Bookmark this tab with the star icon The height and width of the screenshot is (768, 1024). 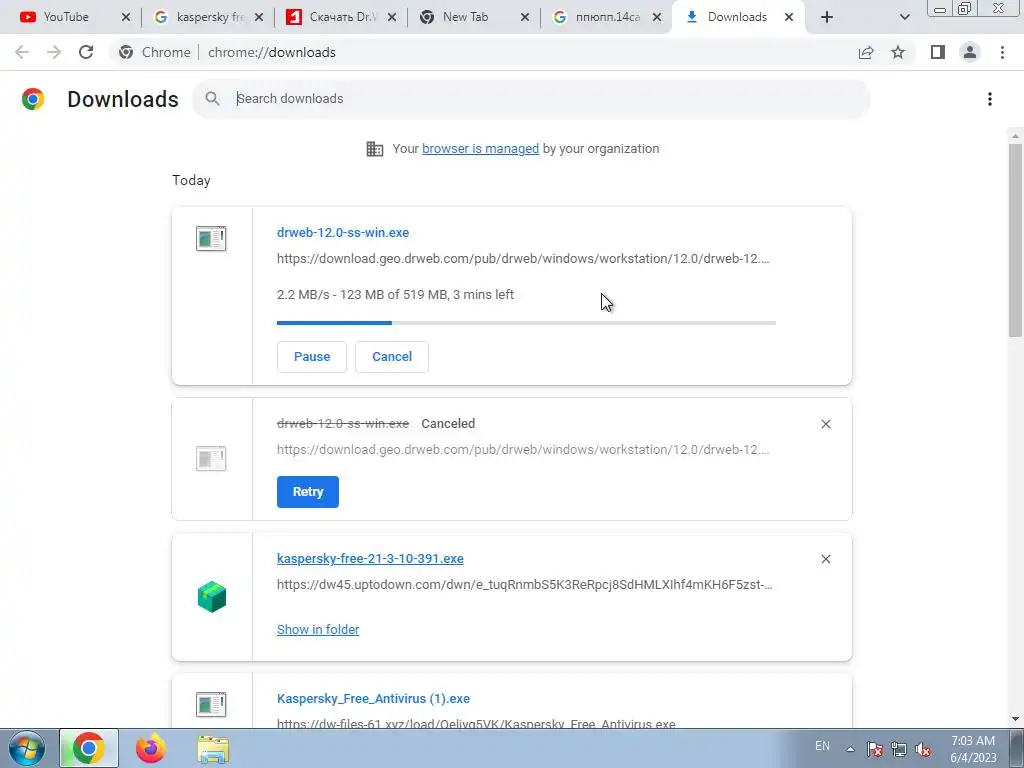coord(899,52)
